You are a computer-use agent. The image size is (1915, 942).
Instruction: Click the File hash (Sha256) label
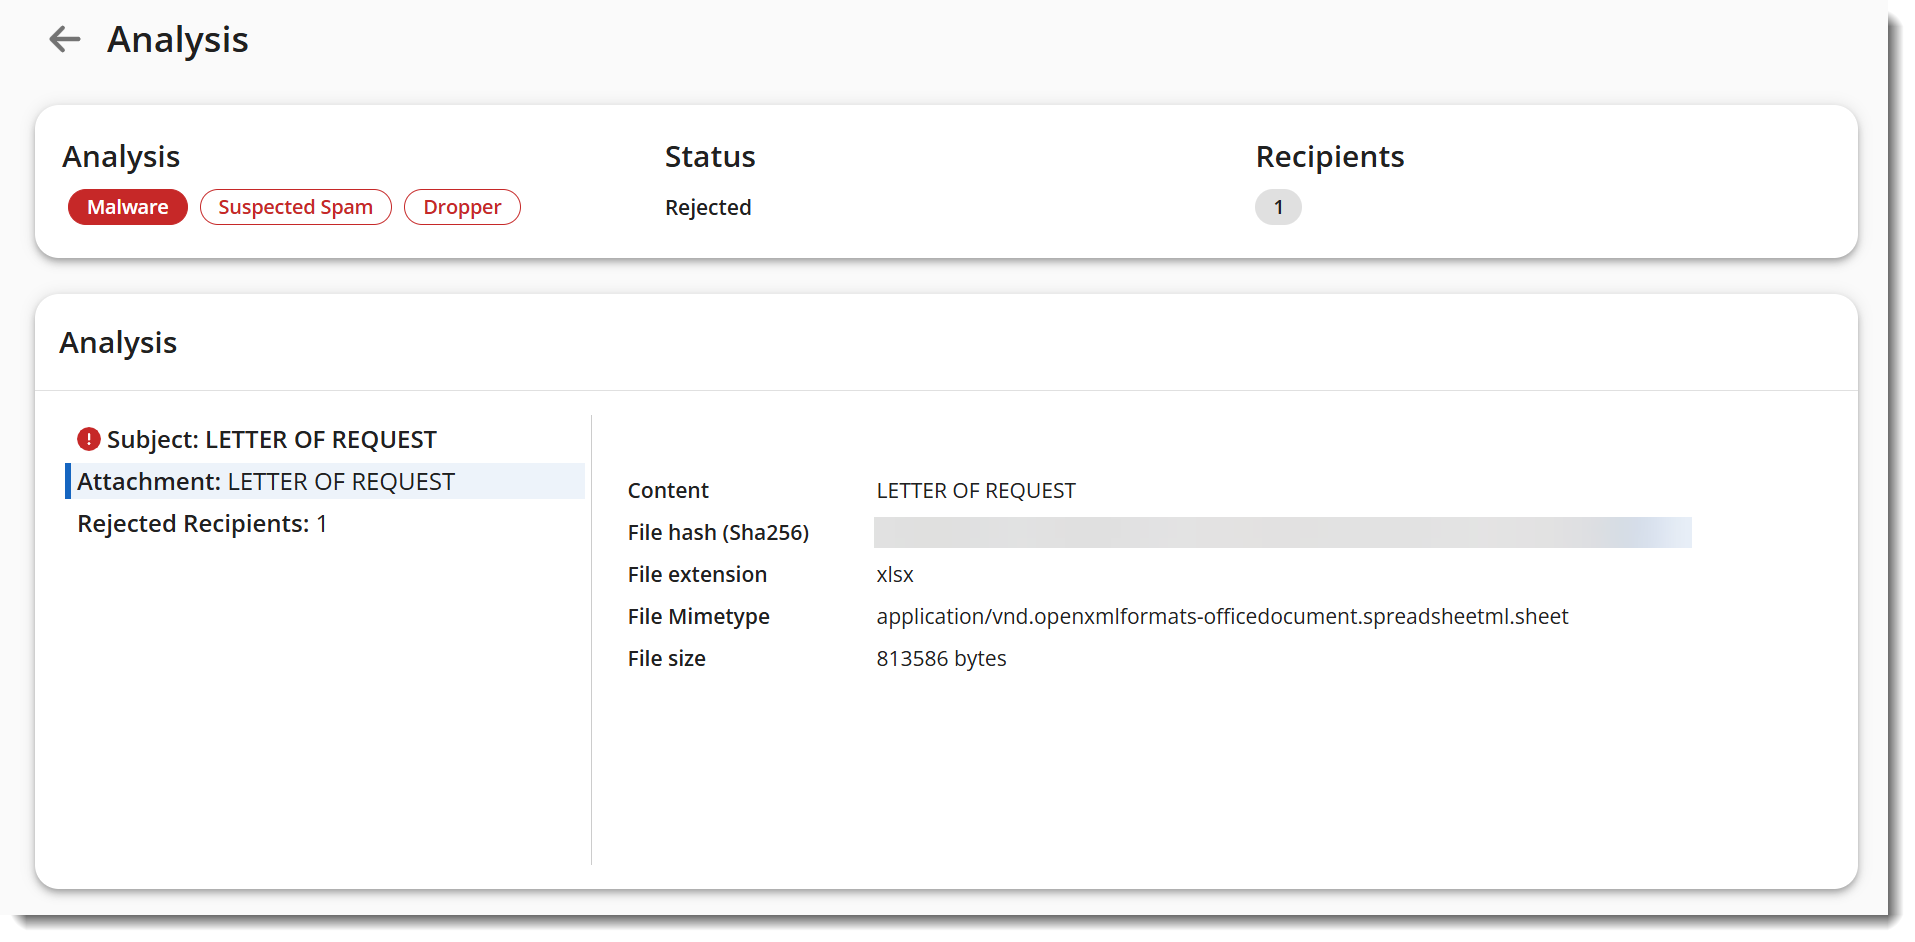coord(718,533)
